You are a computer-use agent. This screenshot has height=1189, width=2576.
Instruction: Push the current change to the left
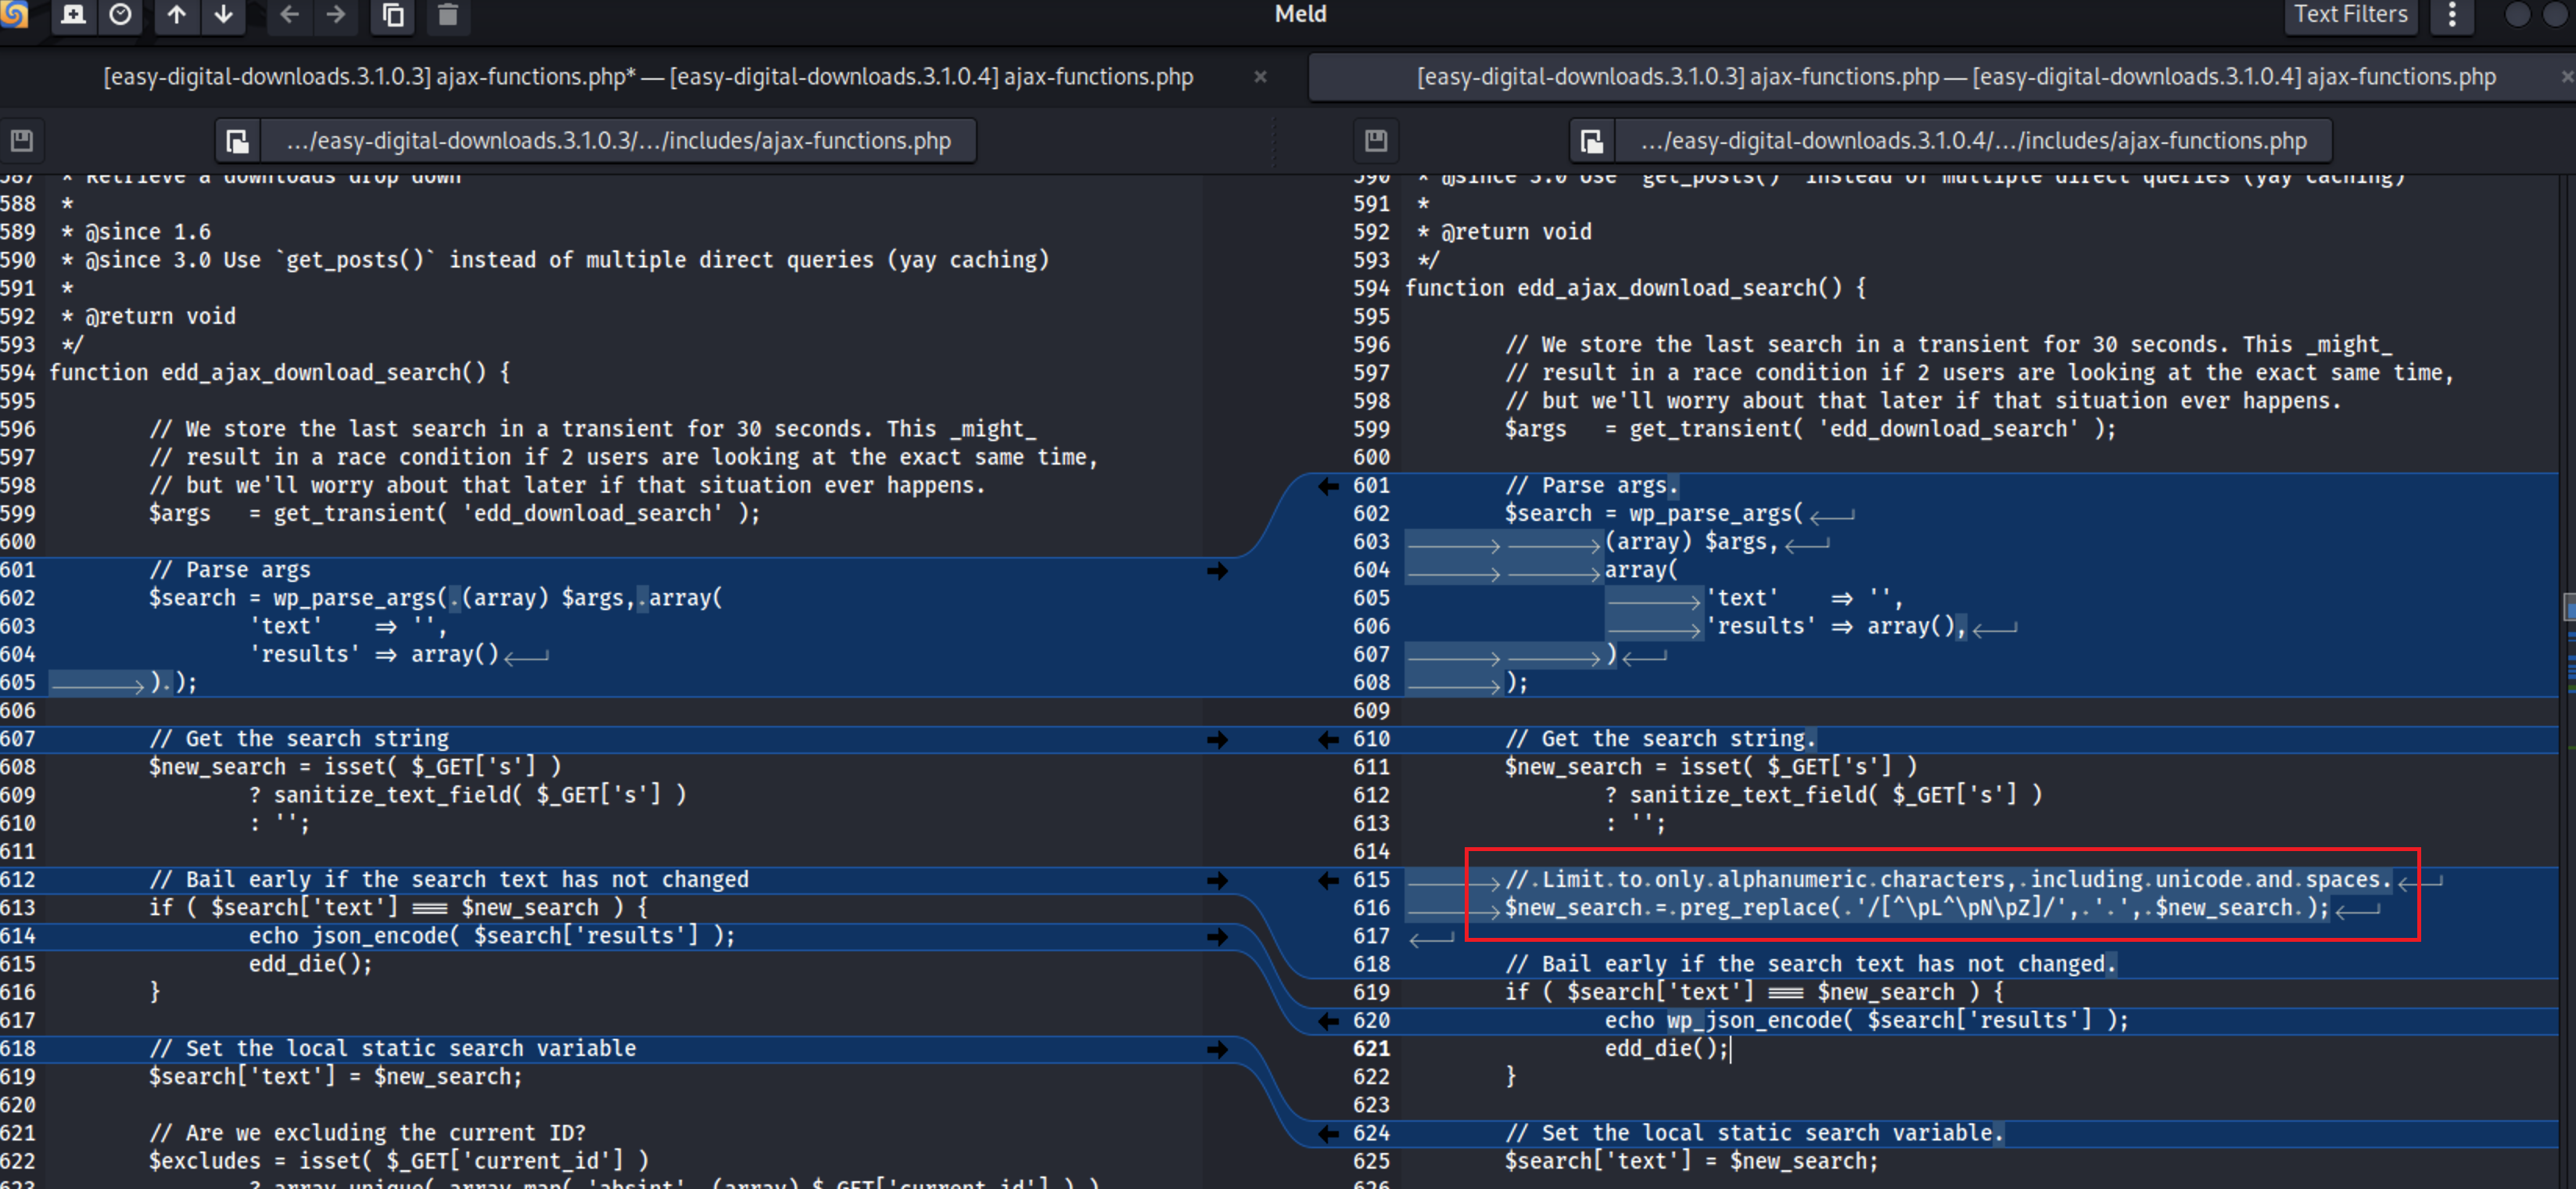(x=290, y=14)
